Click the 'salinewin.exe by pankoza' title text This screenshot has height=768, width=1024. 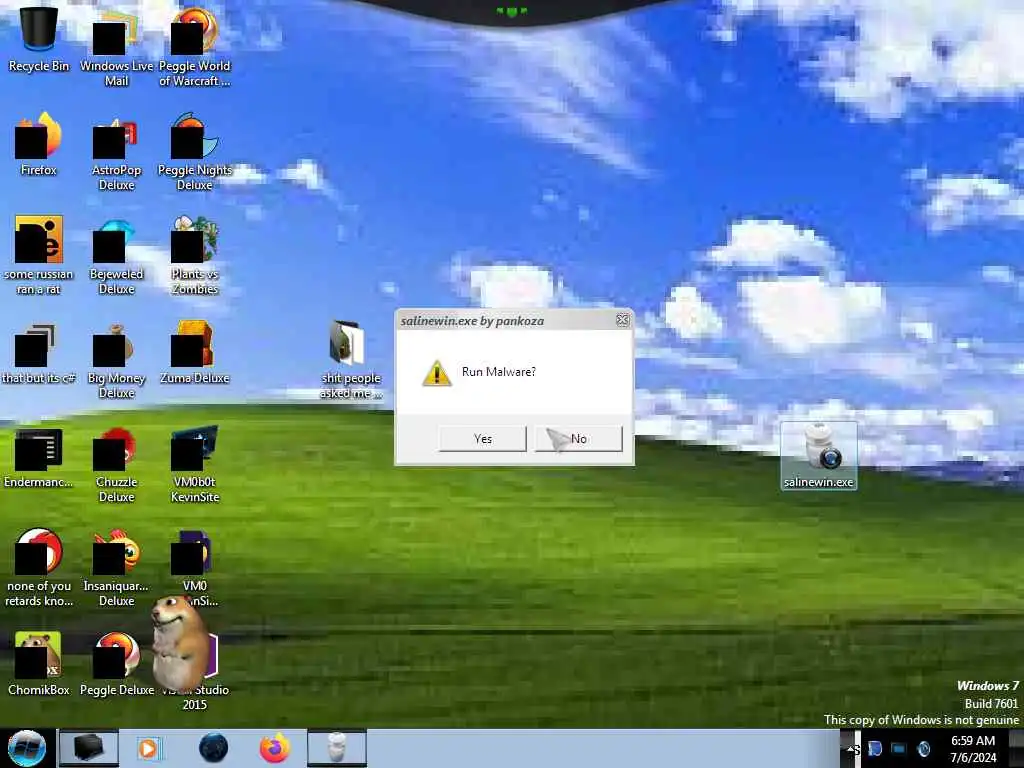coord(472,321)
